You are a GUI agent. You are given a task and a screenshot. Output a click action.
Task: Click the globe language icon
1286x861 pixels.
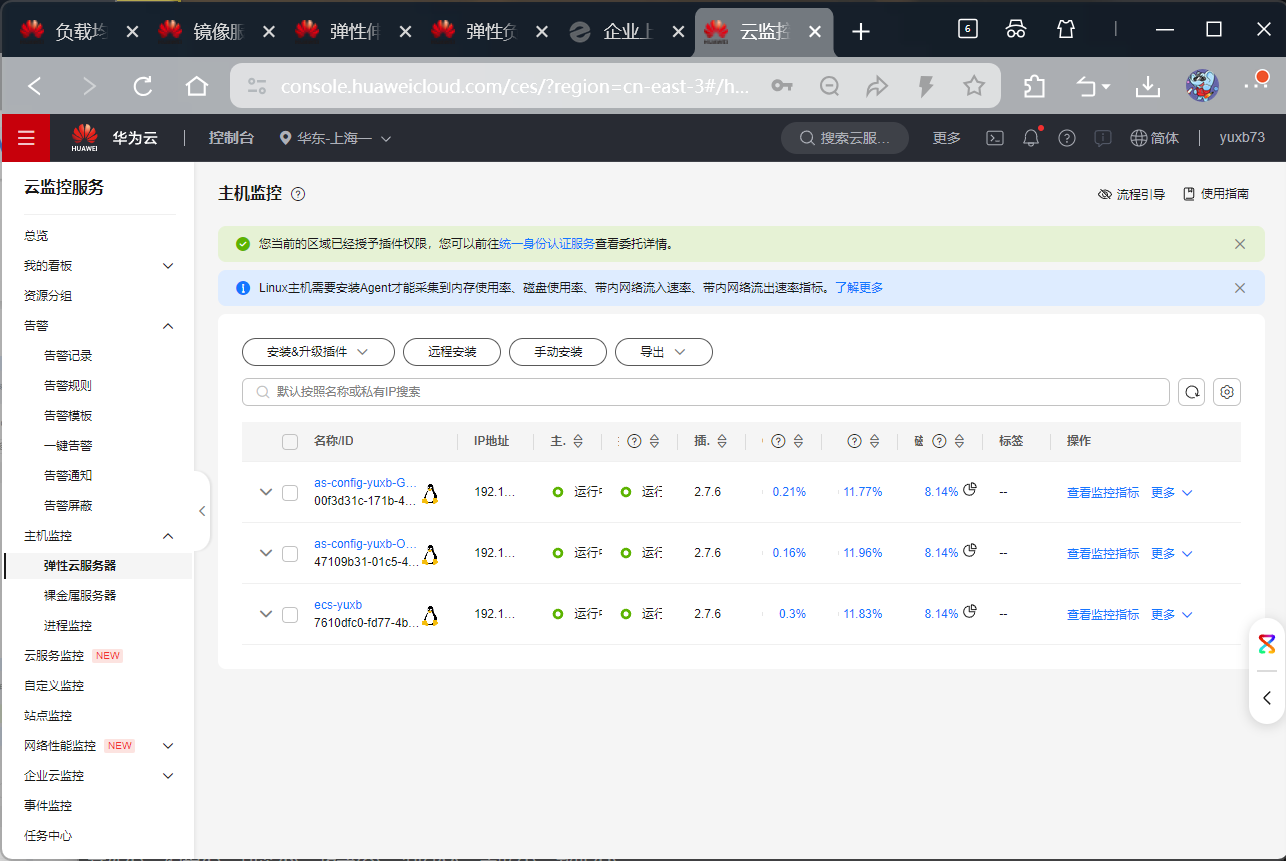pos(1138,138)
